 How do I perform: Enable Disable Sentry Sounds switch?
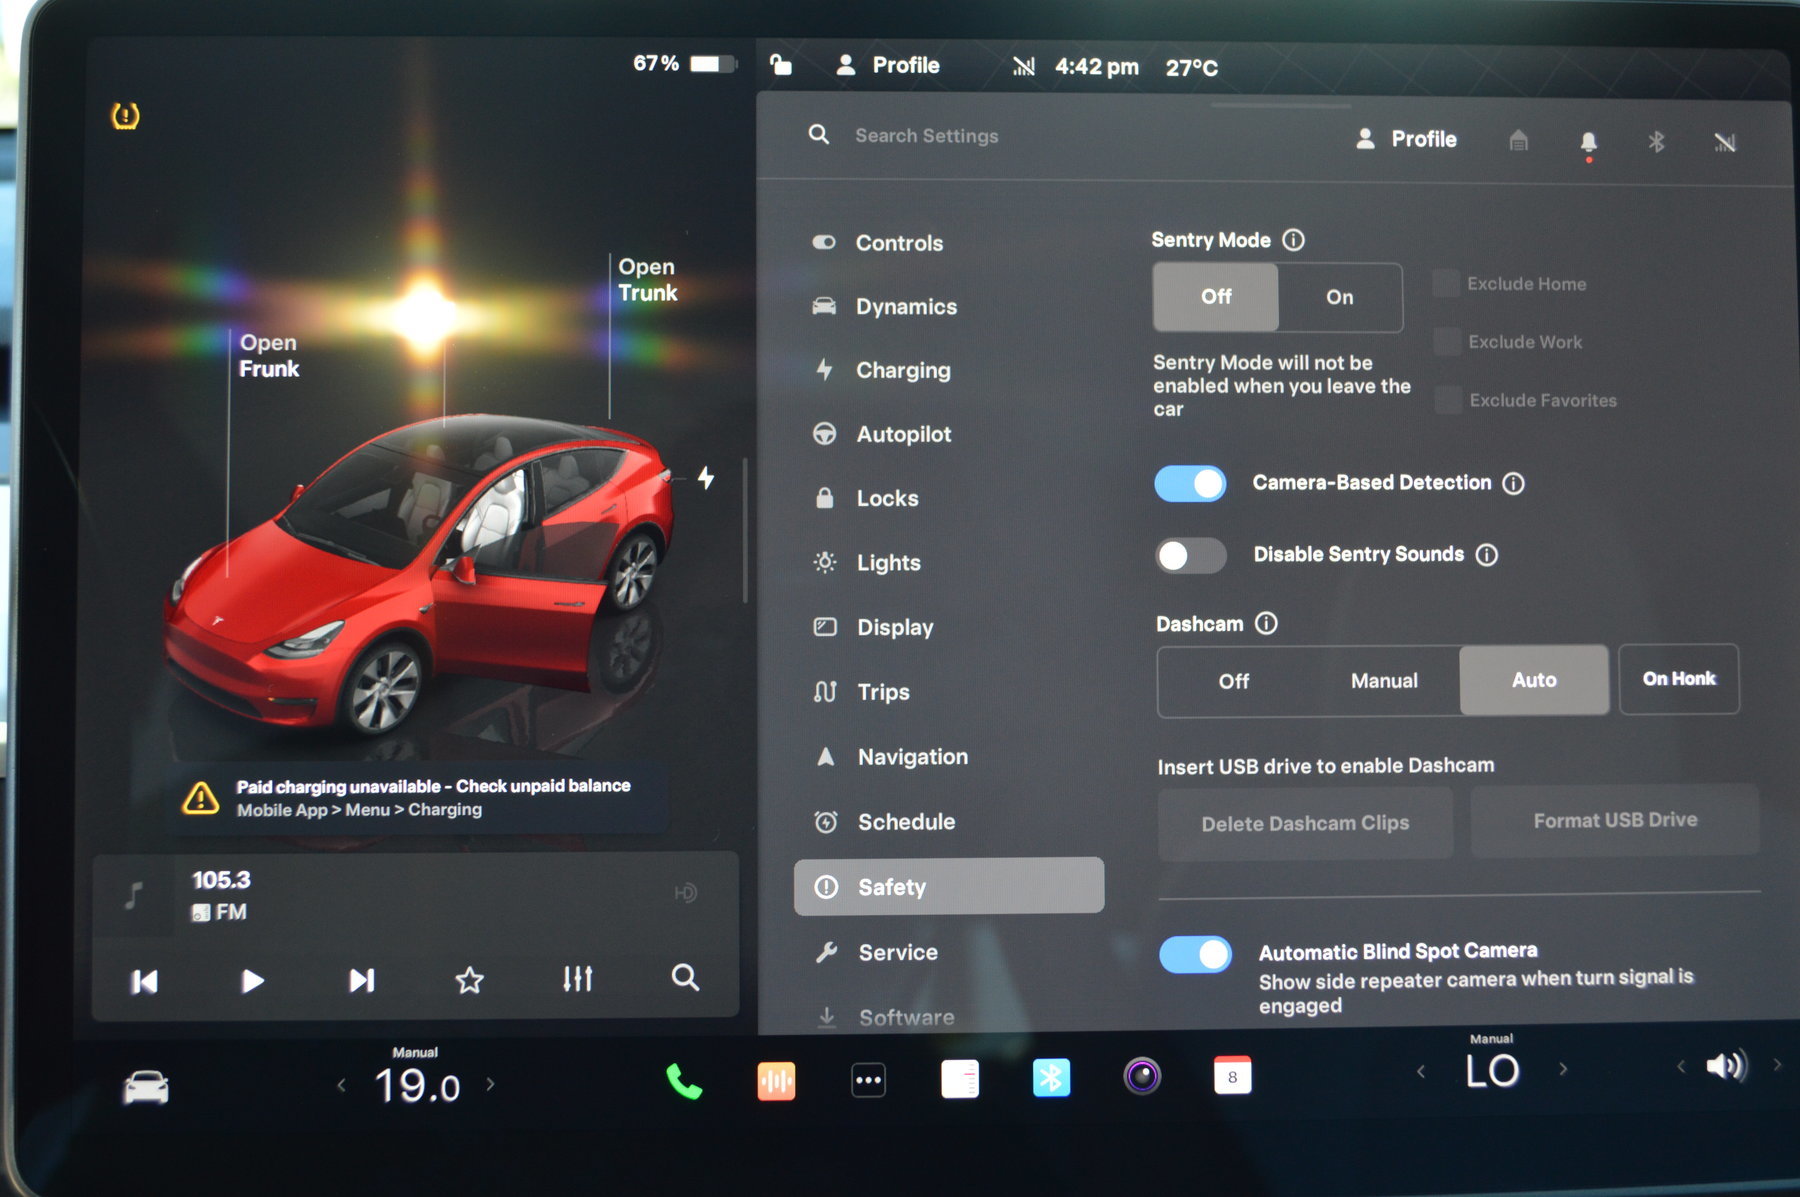1190,555
